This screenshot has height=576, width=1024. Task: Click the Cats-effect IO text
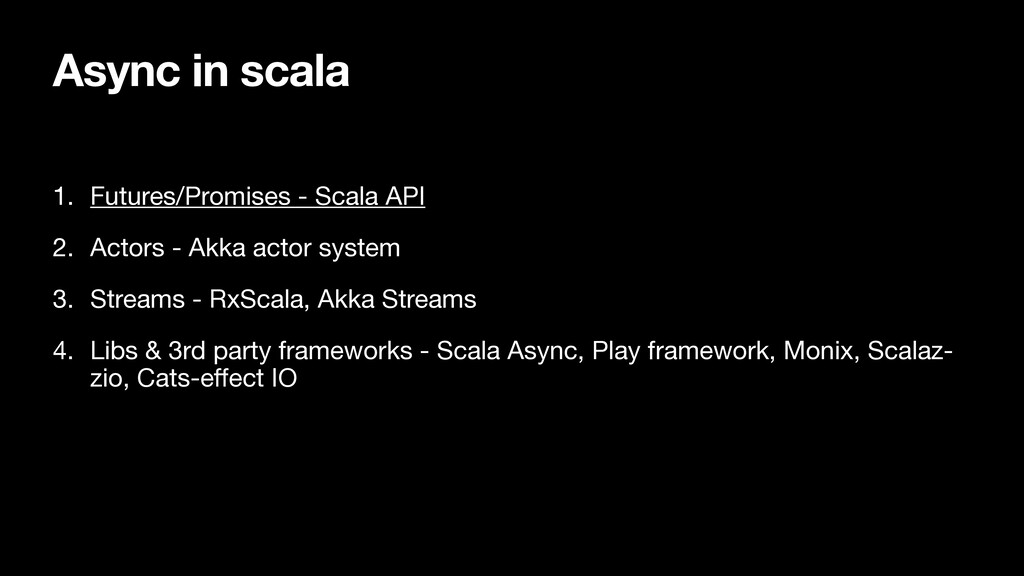click(217, 378)
